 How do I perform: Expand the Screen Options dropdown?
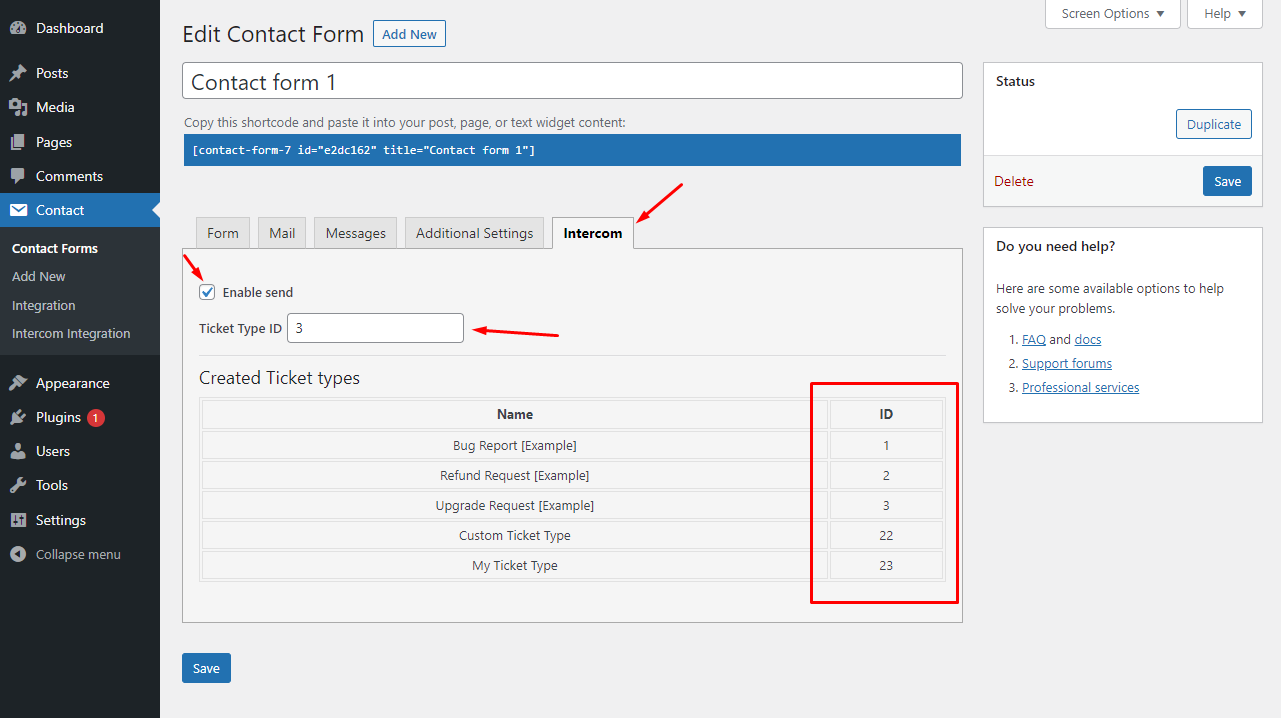(x=1113, y=14)
